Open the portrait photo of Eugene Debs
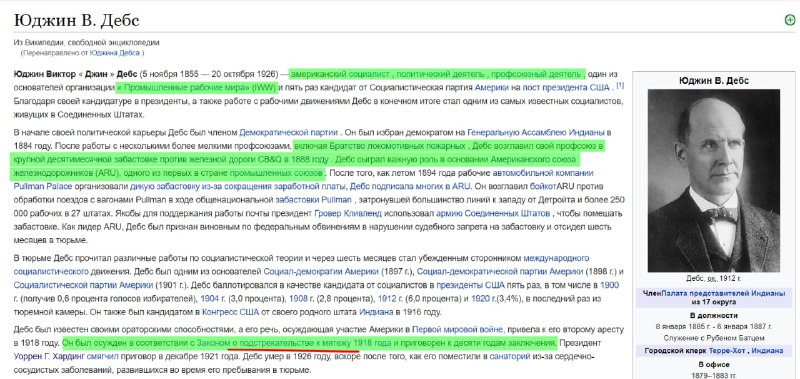Image resolution: width=800 pixels, height=379 pixels. point(714,181)
